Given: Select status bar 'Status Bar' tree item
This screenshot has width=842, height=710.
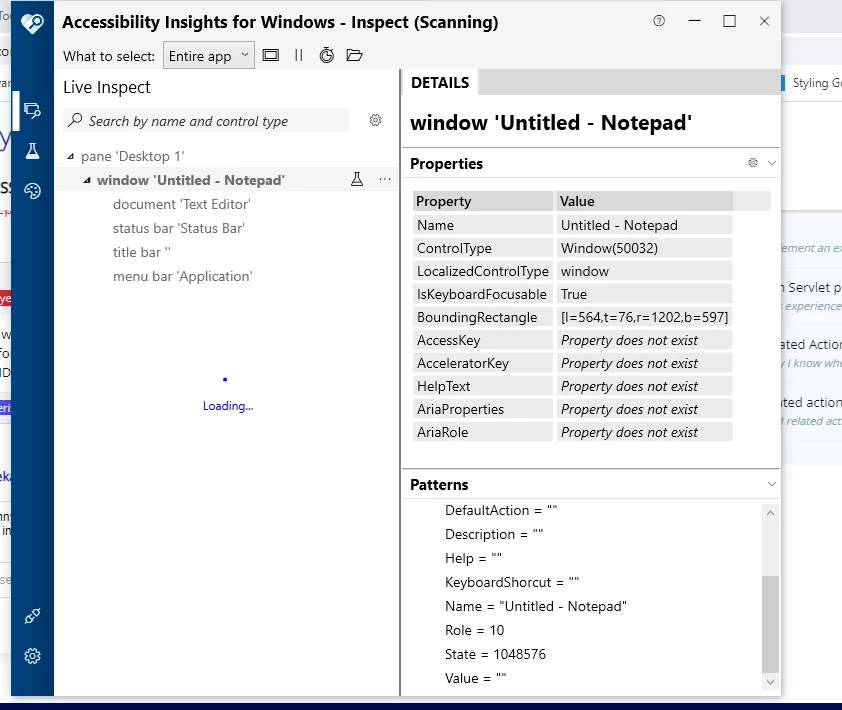Looking at the screenshot, I should (x=178, y=229).
